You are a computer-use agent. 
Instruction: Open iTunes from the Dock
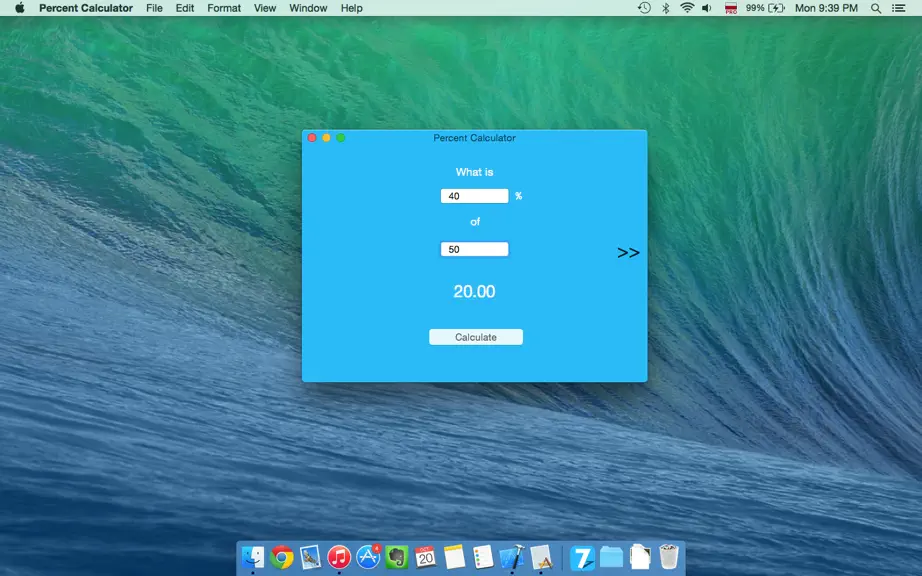point(339,557)
